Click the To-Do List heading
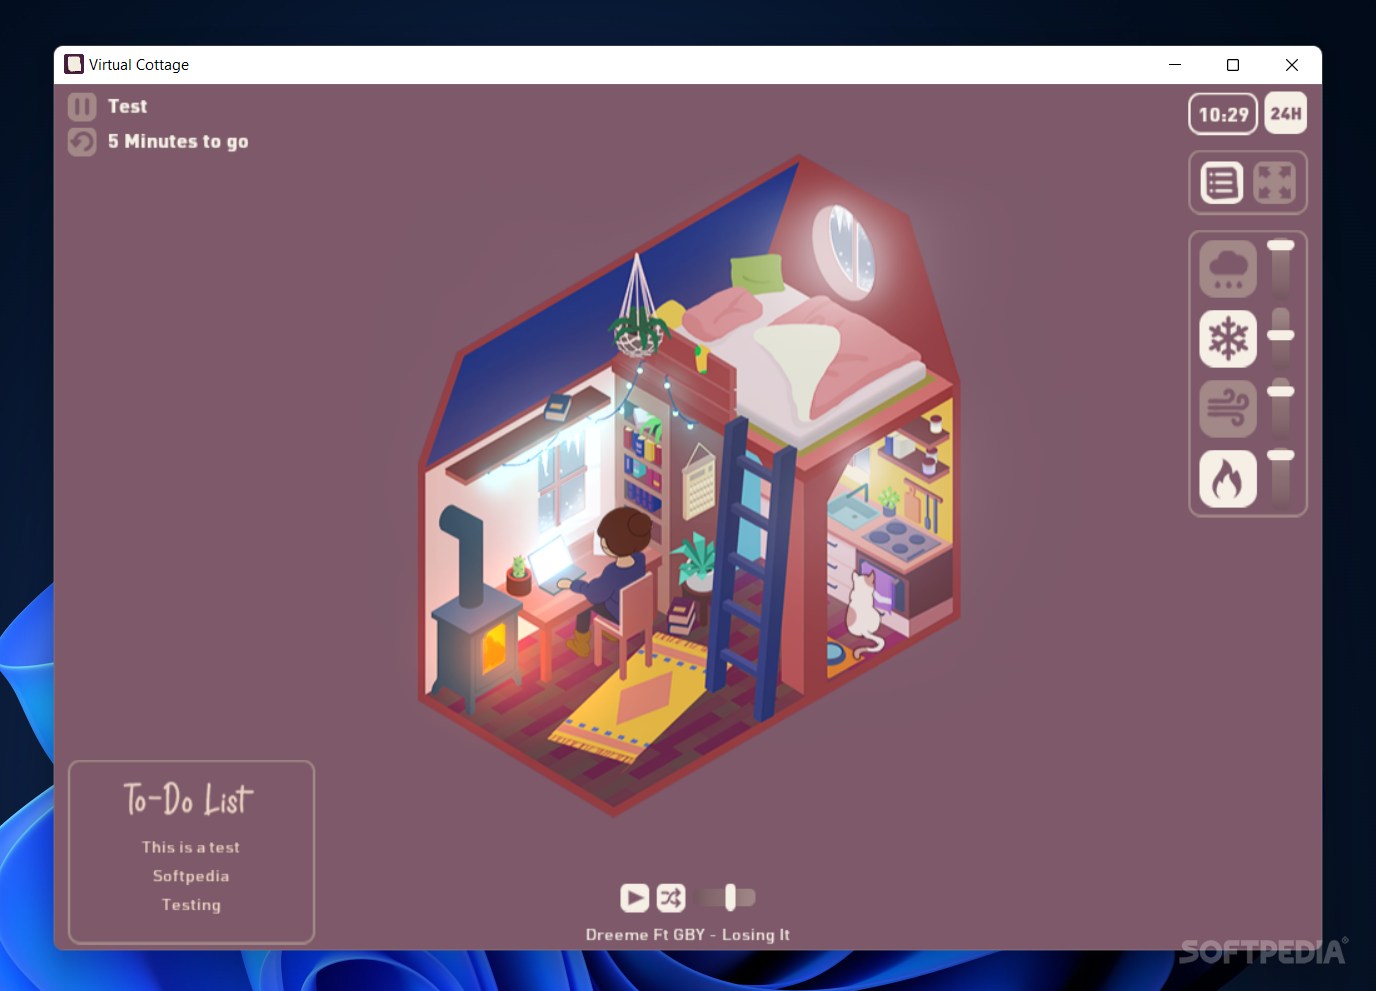1376x991 pixels. pos(189,799)
